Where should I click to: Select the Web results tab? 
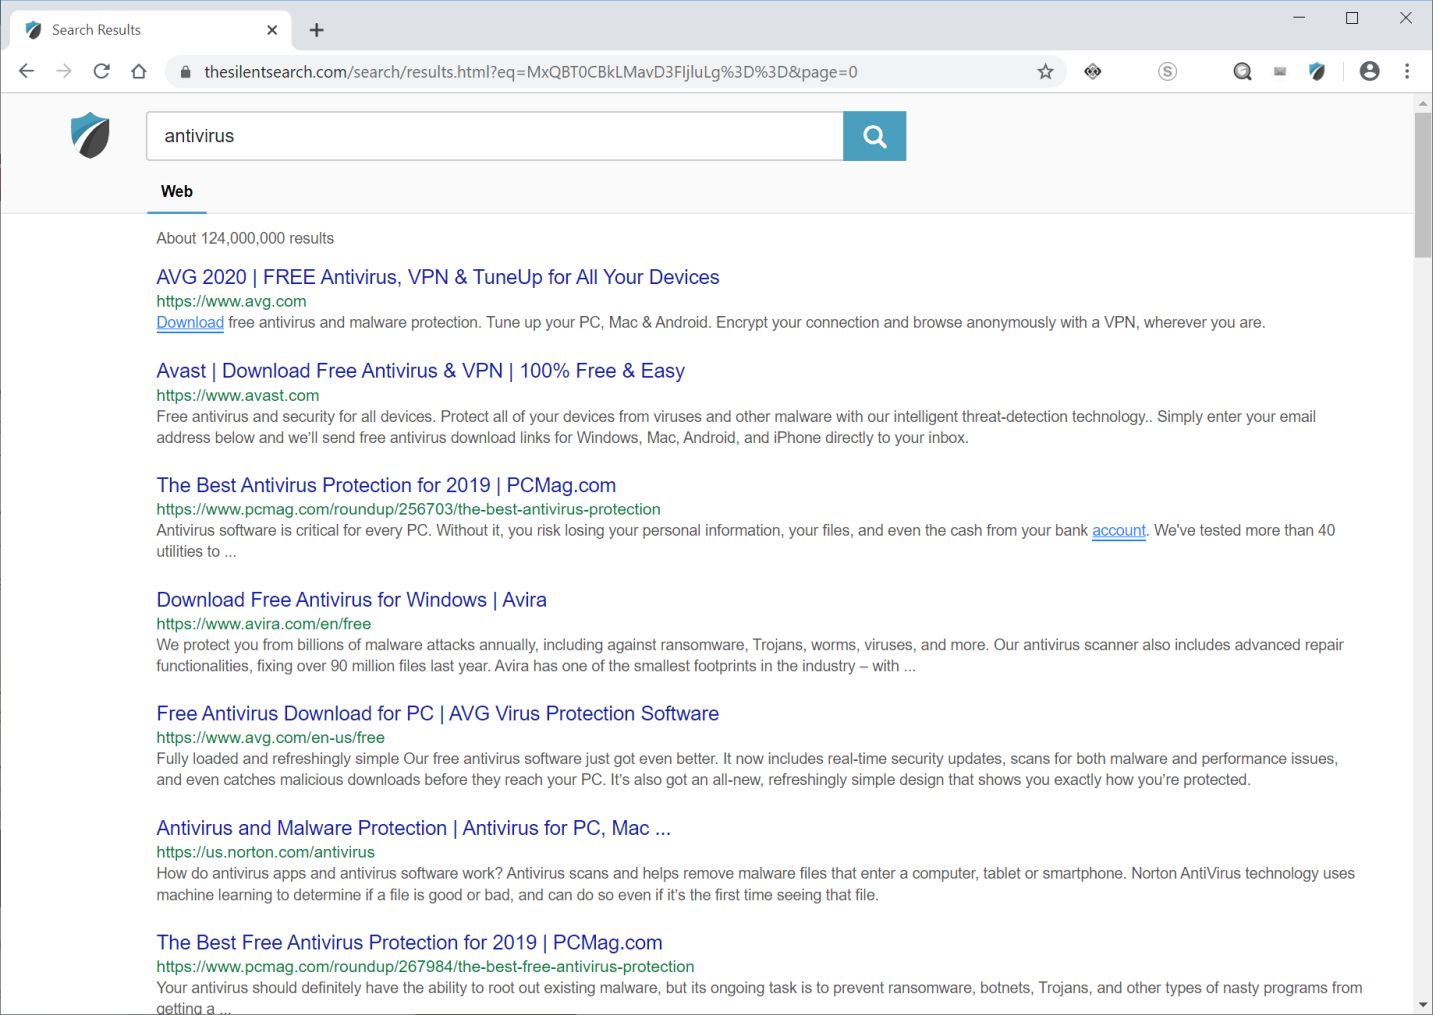tap(177, 191)
